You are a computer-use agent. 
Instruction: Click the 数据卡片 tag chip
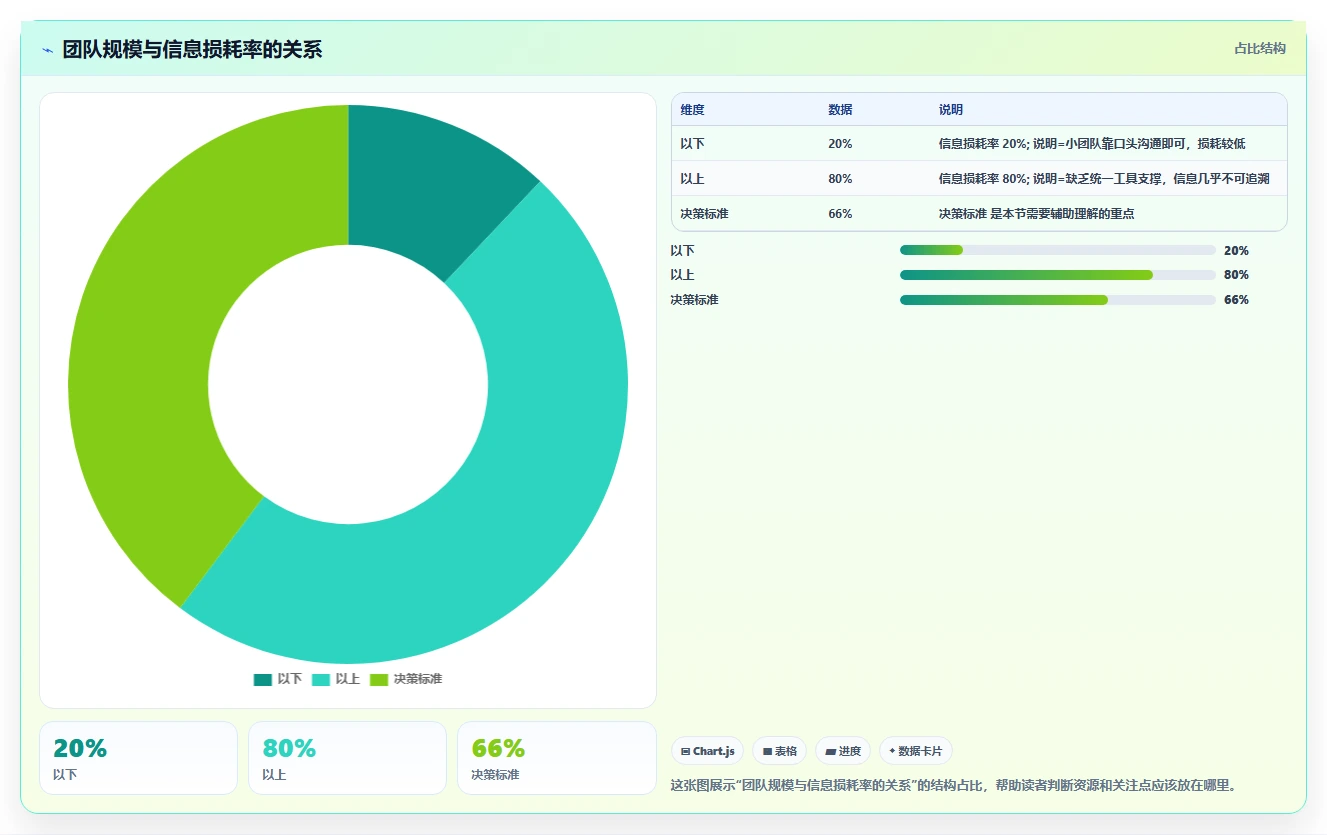coord(916,751)
